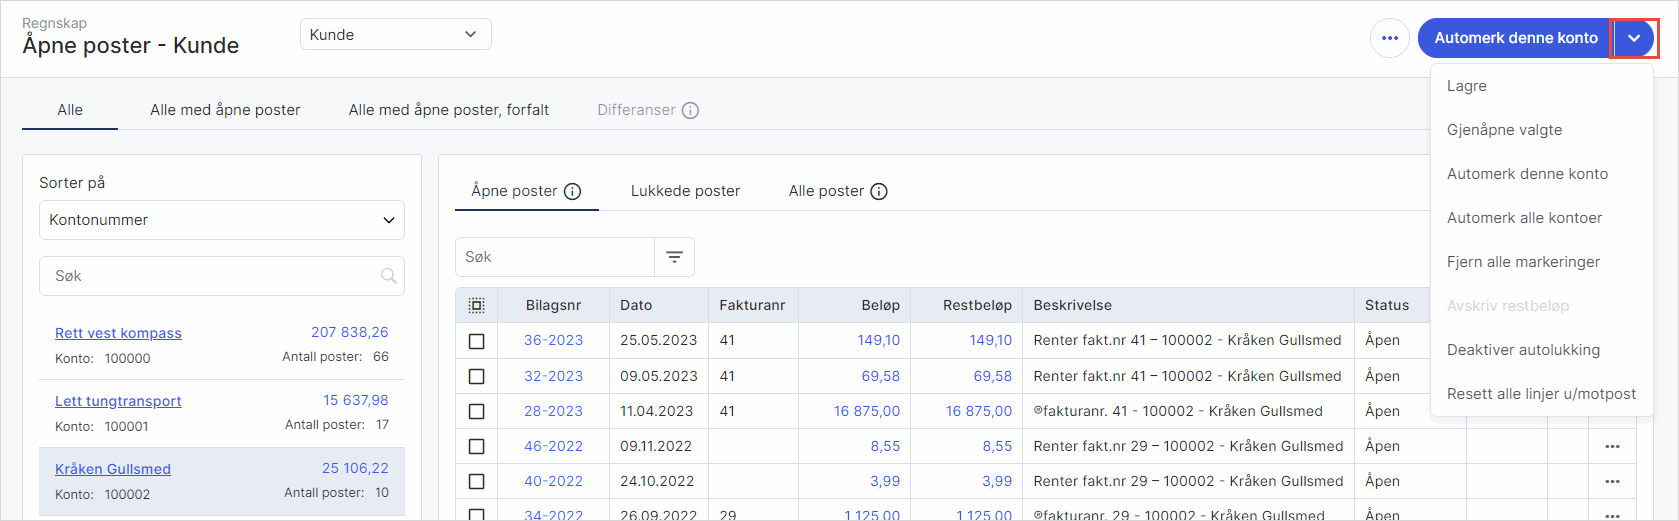Open the Kunde type dropdown
Image resolution: width=1679 pixels, height=521 pixels.
click(x=395, y=34)
